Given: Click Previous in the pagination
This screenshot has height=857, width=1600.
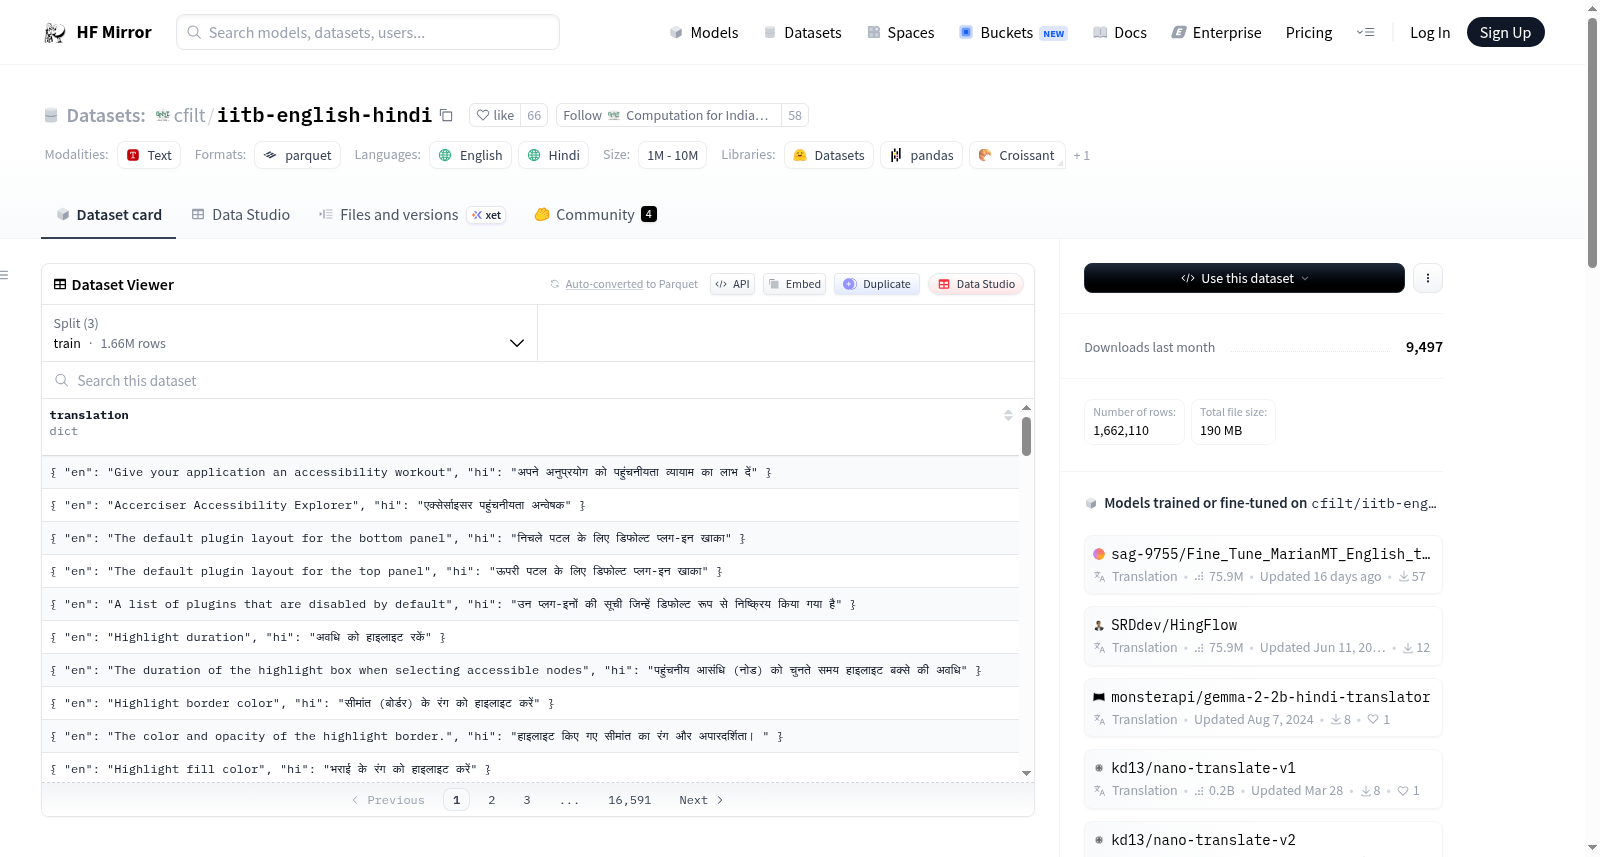Looking at the screenshot, I should pos(388,800).
